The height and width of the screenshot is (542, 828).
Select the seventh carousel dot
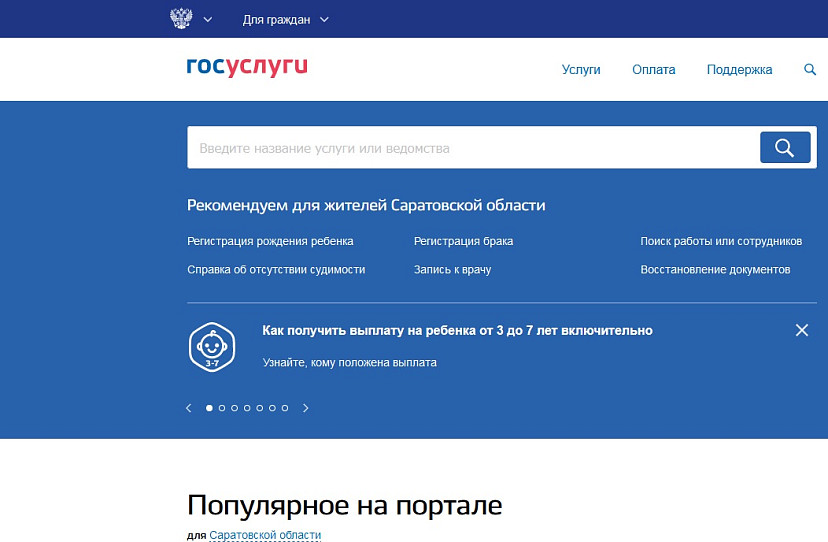[285, 408]
